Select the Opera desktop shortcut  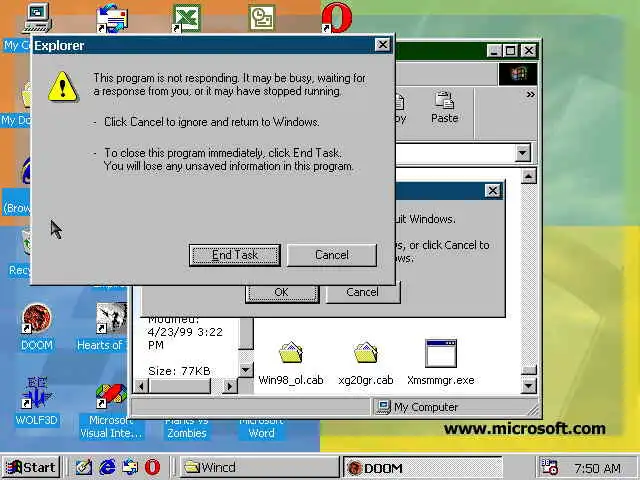pyautogui.click(x=337, y=18)
